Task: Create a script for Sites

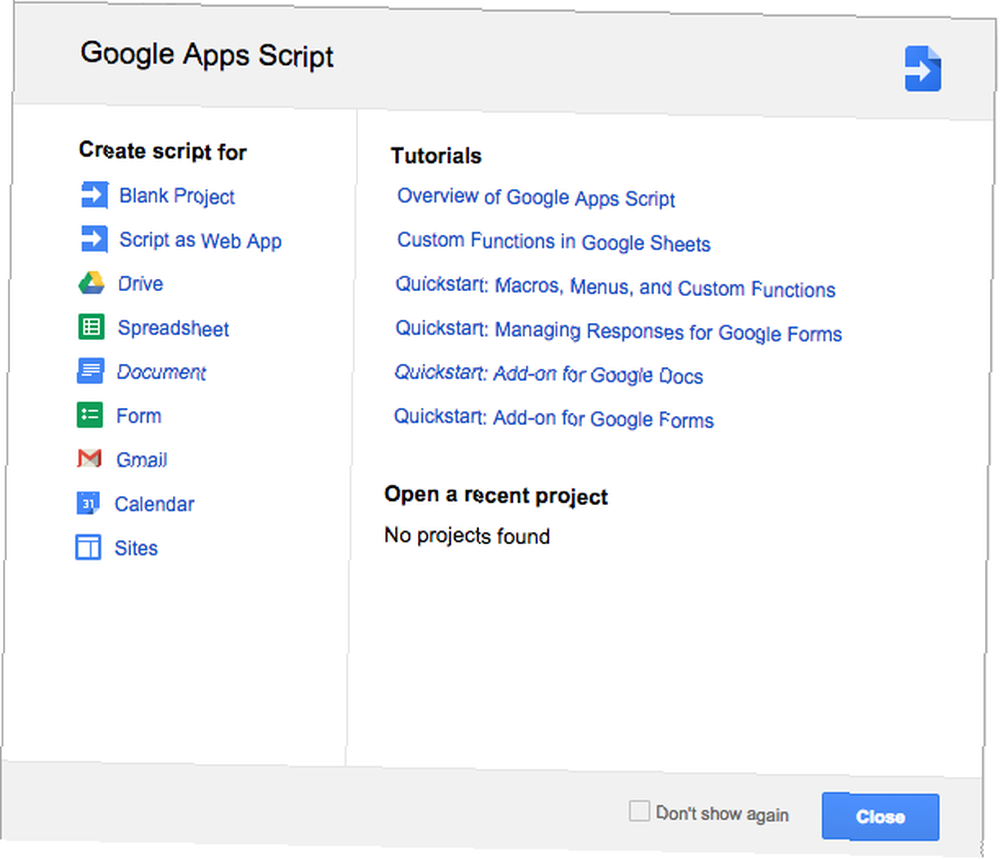Action: coord(136,548)
